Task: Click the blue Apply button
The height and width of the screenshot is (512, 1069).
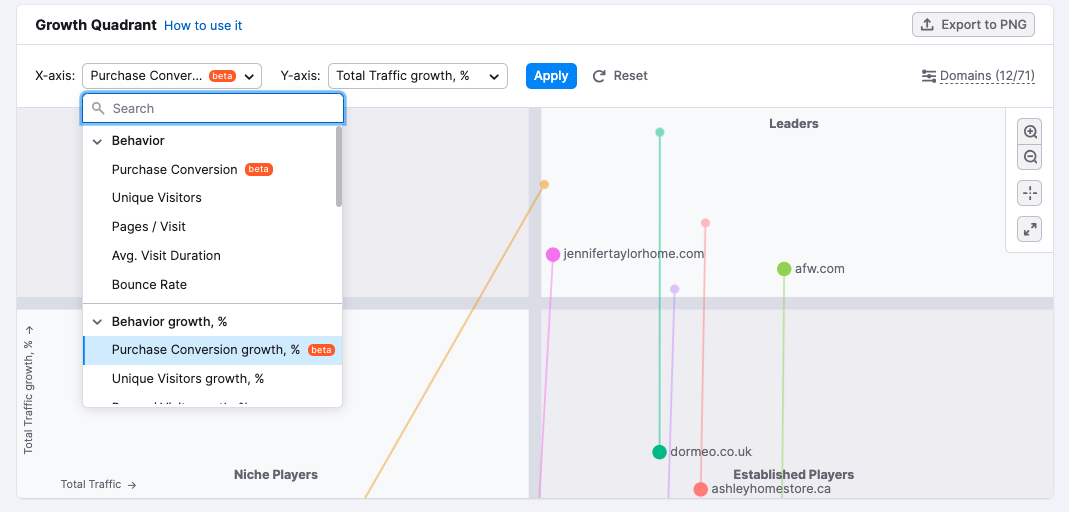Action: pos(551,76)
